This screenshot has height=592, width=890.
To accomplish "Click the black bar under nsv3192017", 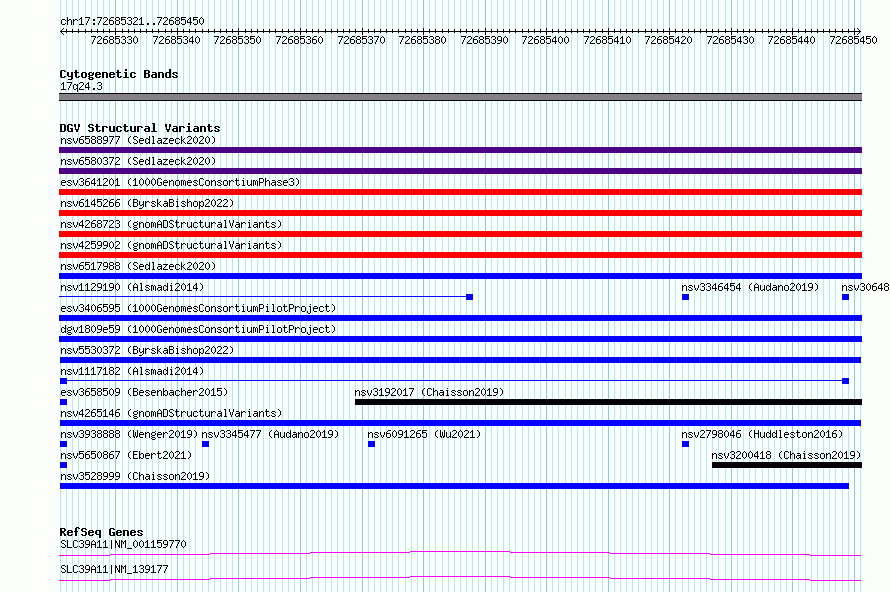I will (x=608, y=402).
